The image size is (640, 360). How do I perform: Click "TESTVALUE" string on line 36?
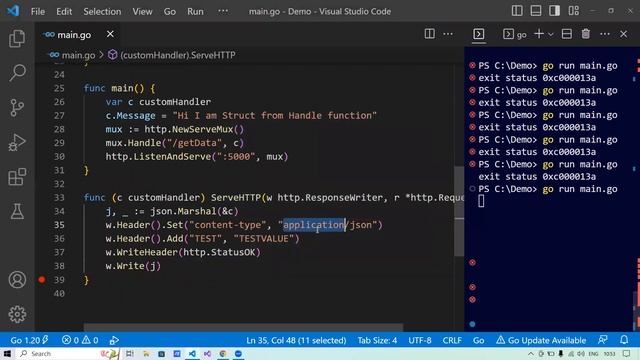(x=264, y=239)
